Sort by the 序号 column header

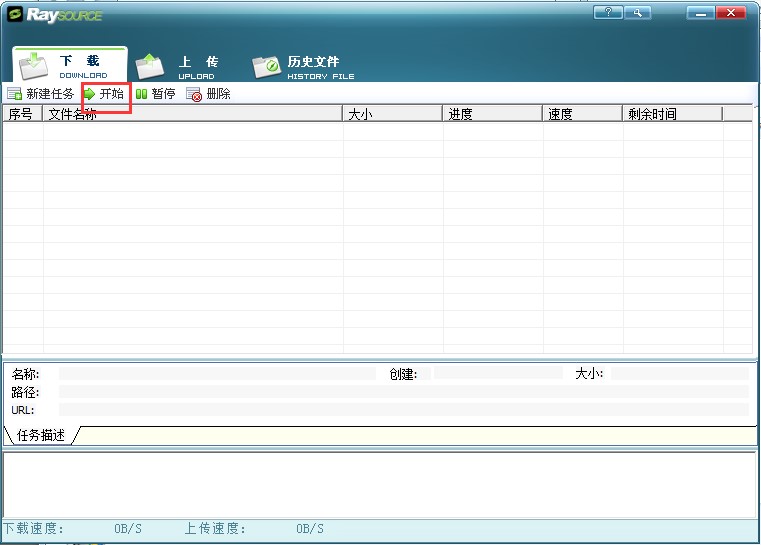(x=22, y=114)
